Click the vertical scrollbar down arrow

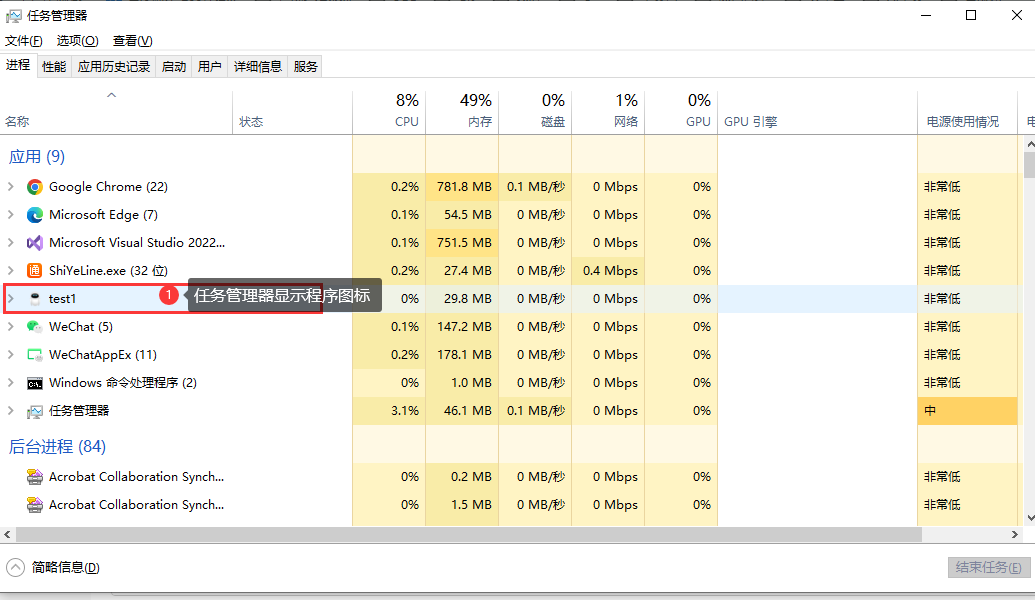[x=1029, y=519]
